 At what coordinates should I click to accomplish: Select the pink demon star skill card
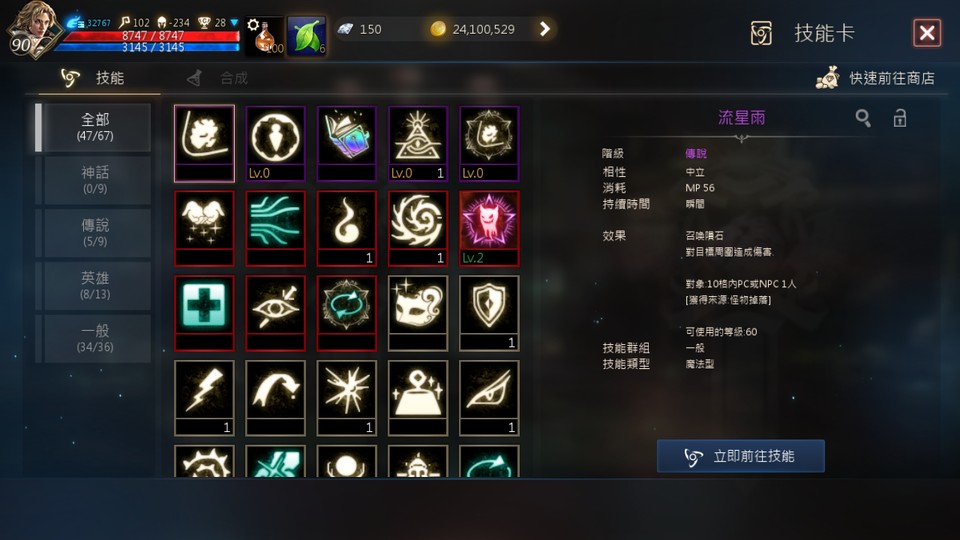pyautogui.click(x=489, y=228)
